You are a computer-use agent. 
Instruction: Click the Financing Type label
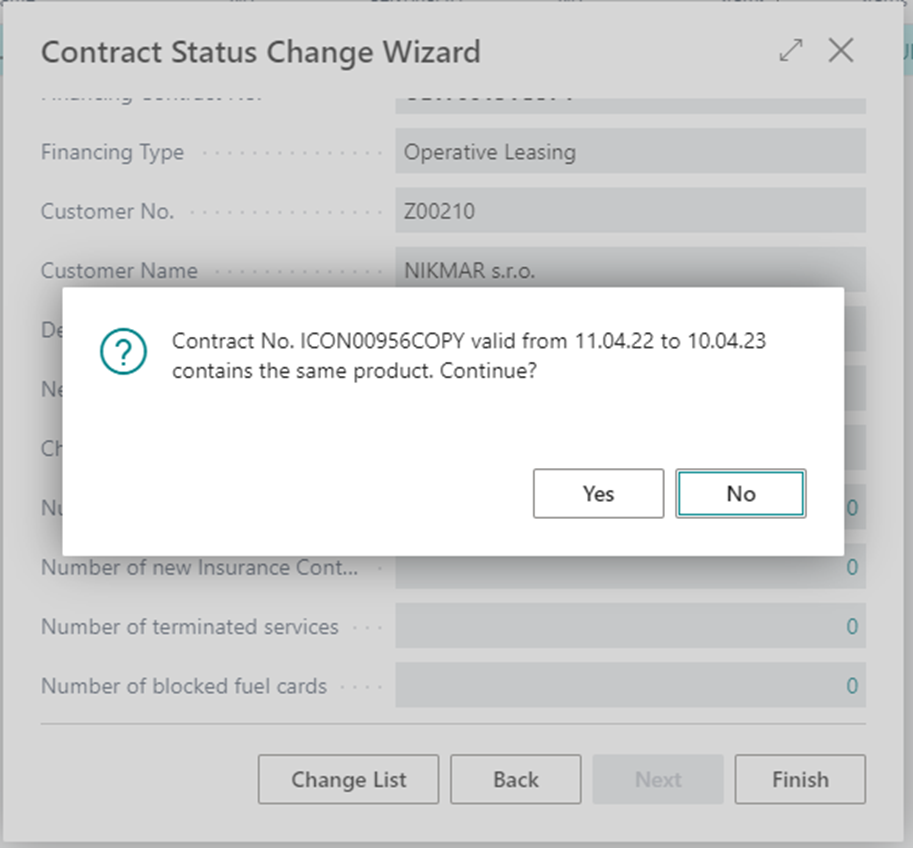(112, 152)
